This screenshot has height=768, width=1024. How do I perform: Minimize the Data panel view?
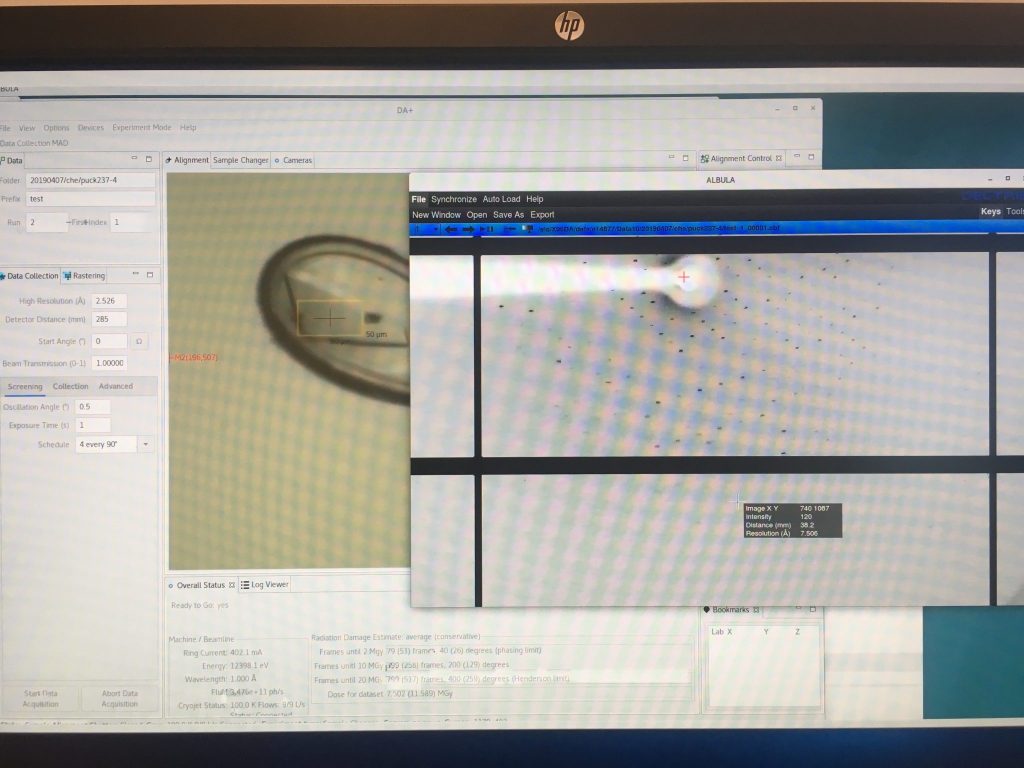click(134, 159)
